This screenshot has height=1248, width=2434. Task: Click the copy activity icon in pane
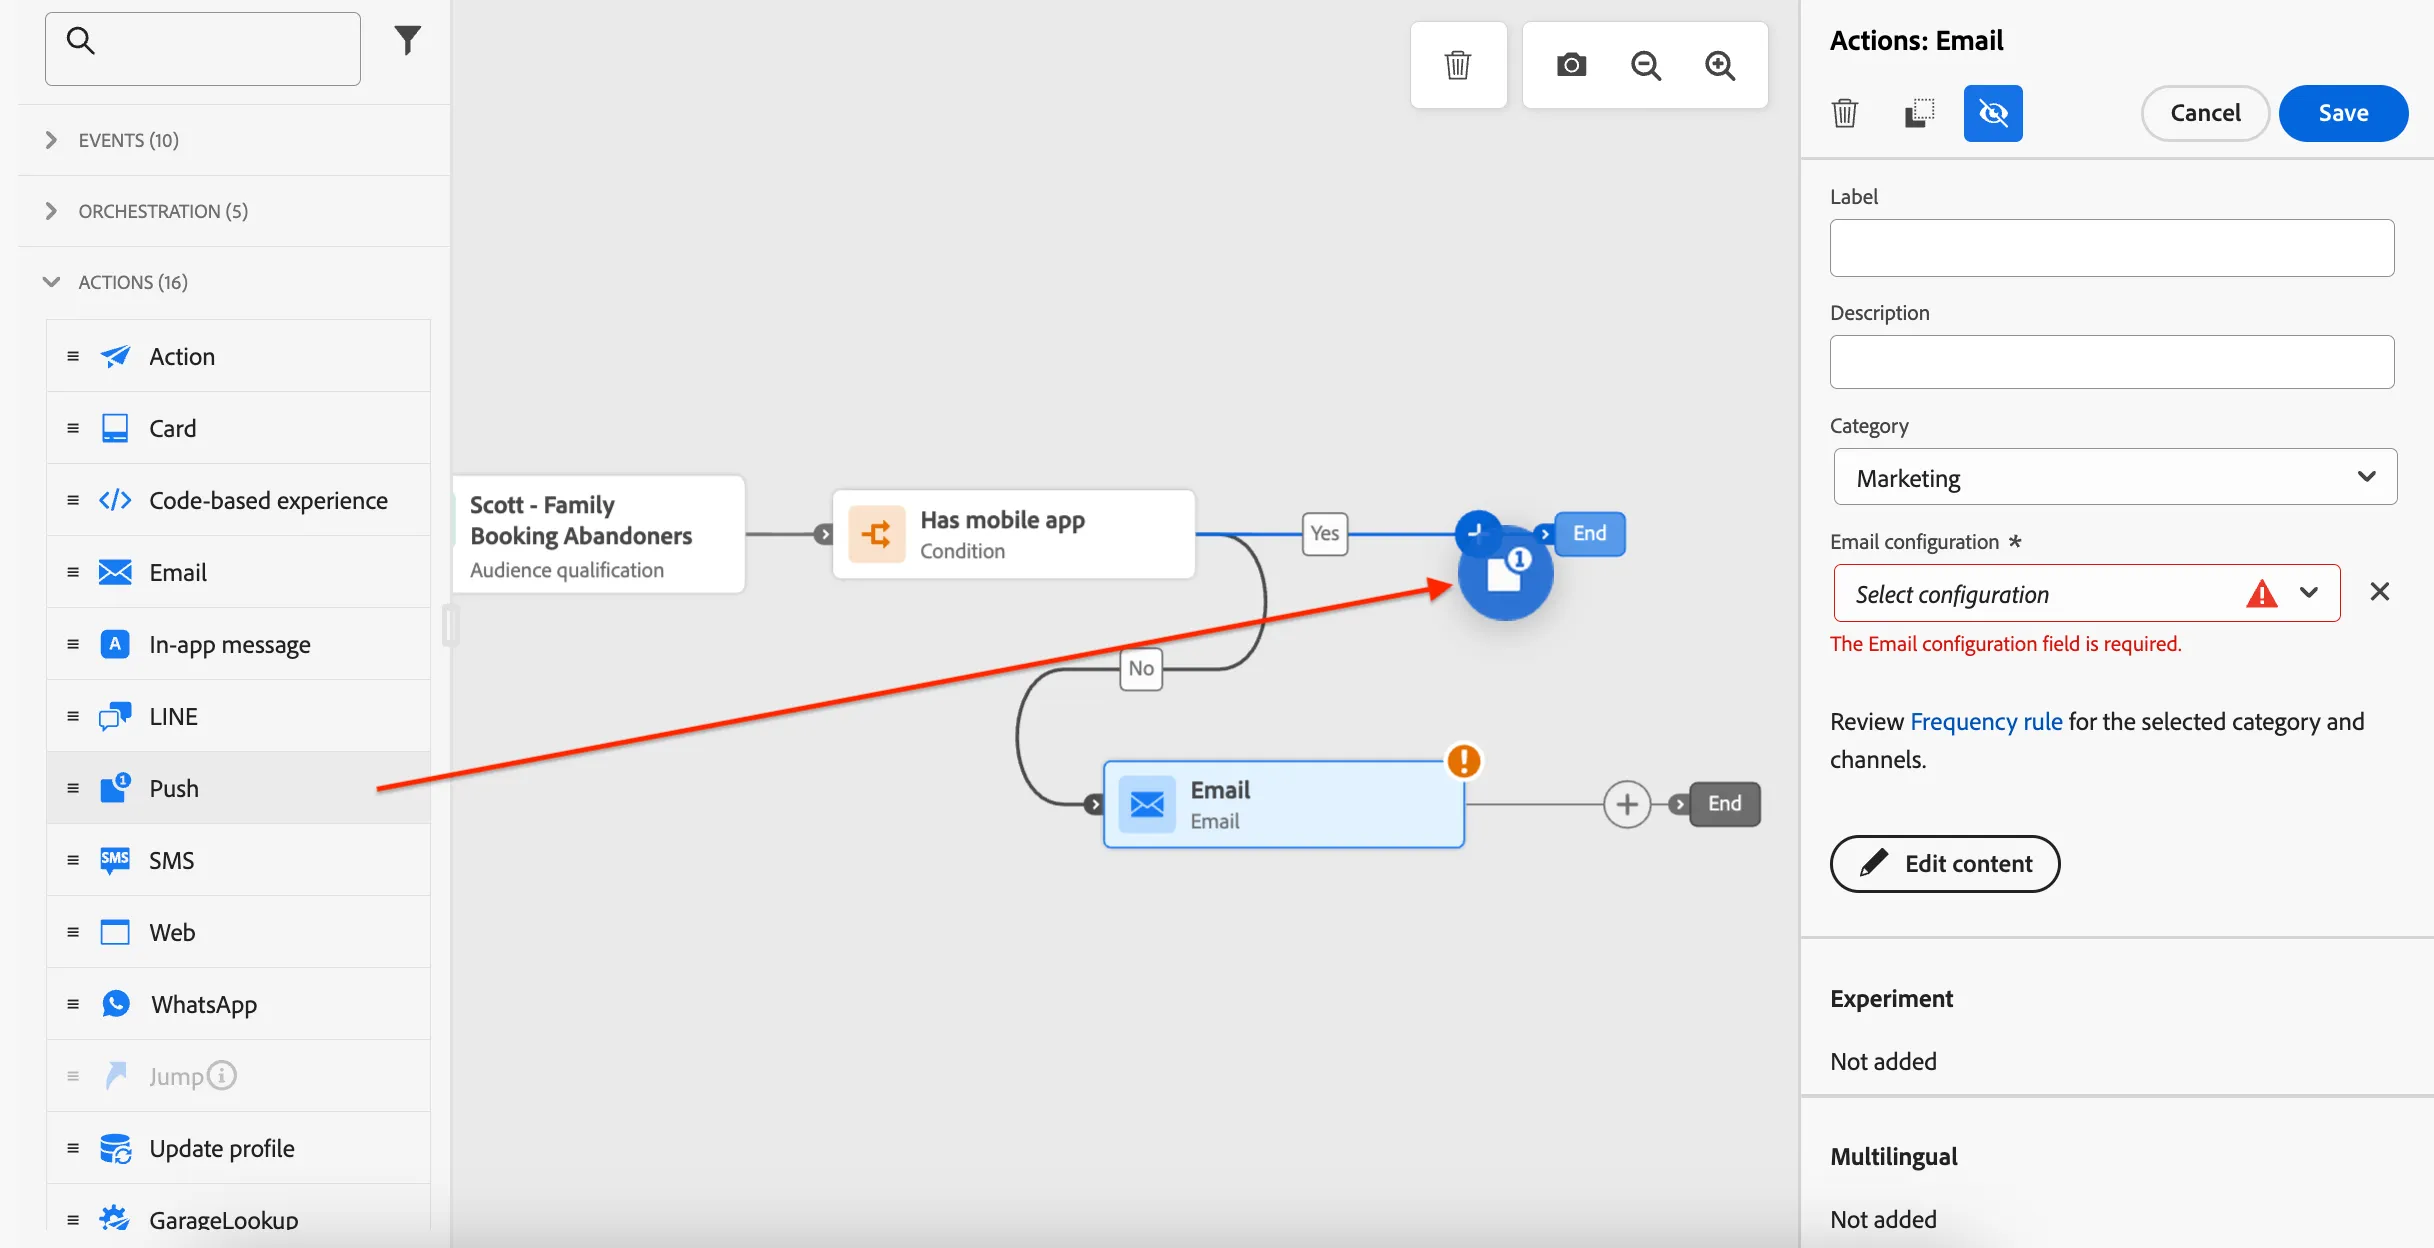1919,113
